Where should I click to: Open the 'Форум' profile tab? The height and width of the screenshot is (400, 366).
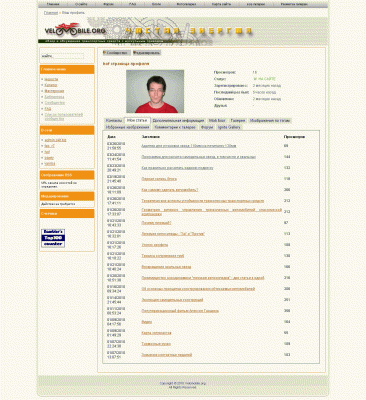click(x=207, y=127)
